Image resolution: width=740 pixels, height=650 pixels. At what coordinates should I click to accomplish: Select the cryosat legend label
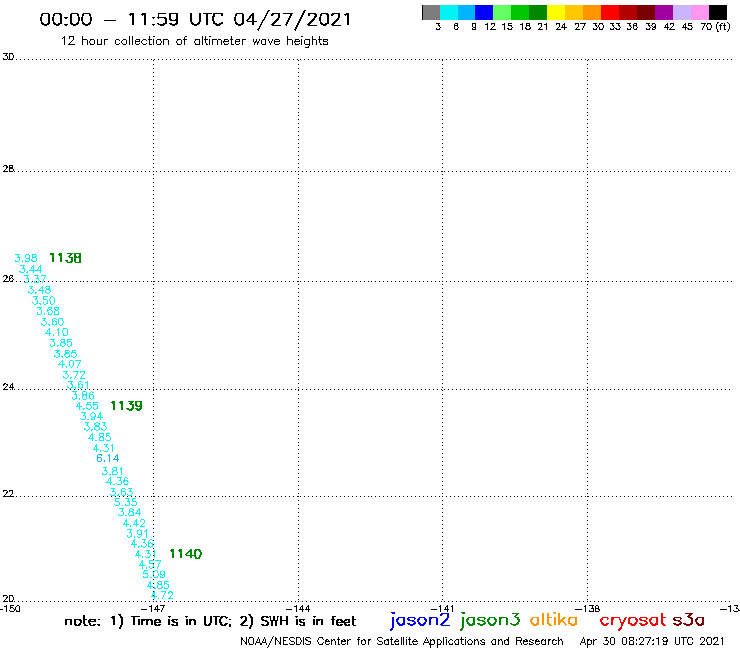(632, 620)
